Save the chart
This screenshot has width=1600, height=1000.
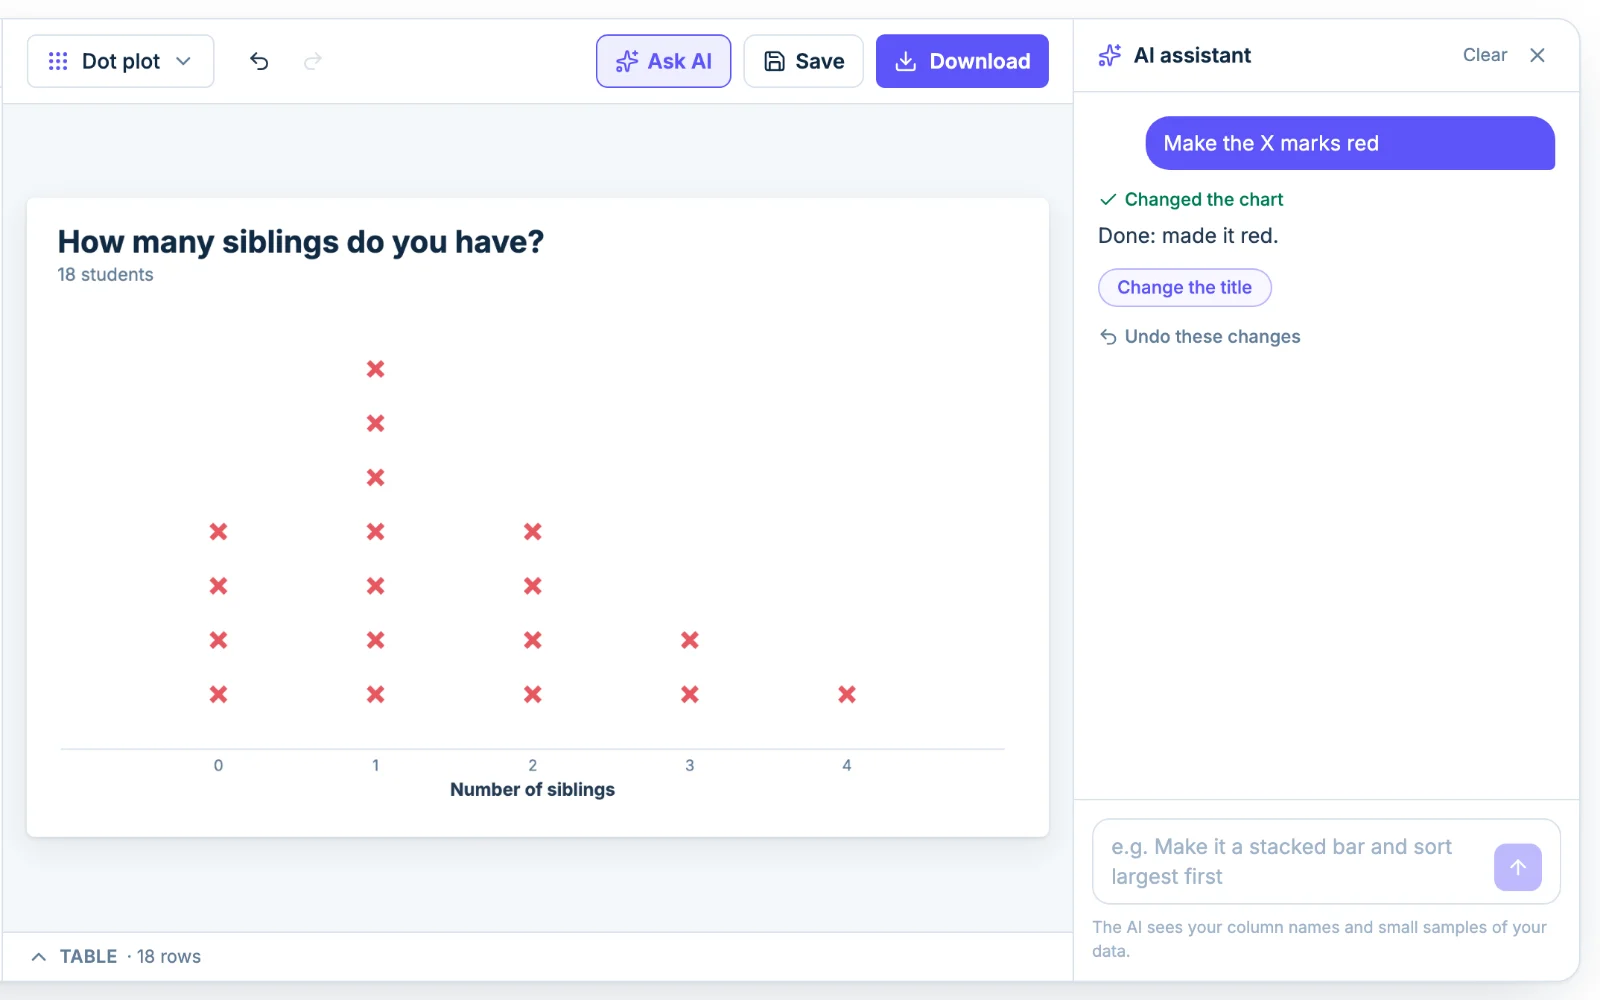(803, 61)
